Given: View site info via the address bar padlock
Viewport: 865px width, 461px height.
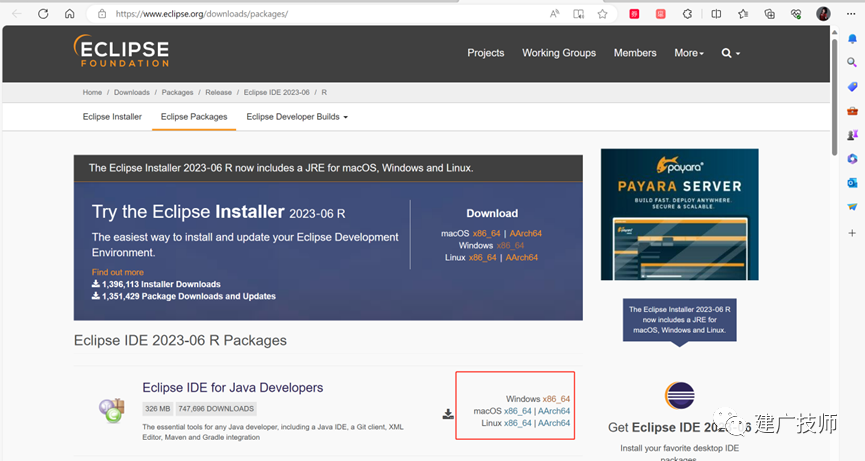Looking at the screenshot, I should pos(102,14).
